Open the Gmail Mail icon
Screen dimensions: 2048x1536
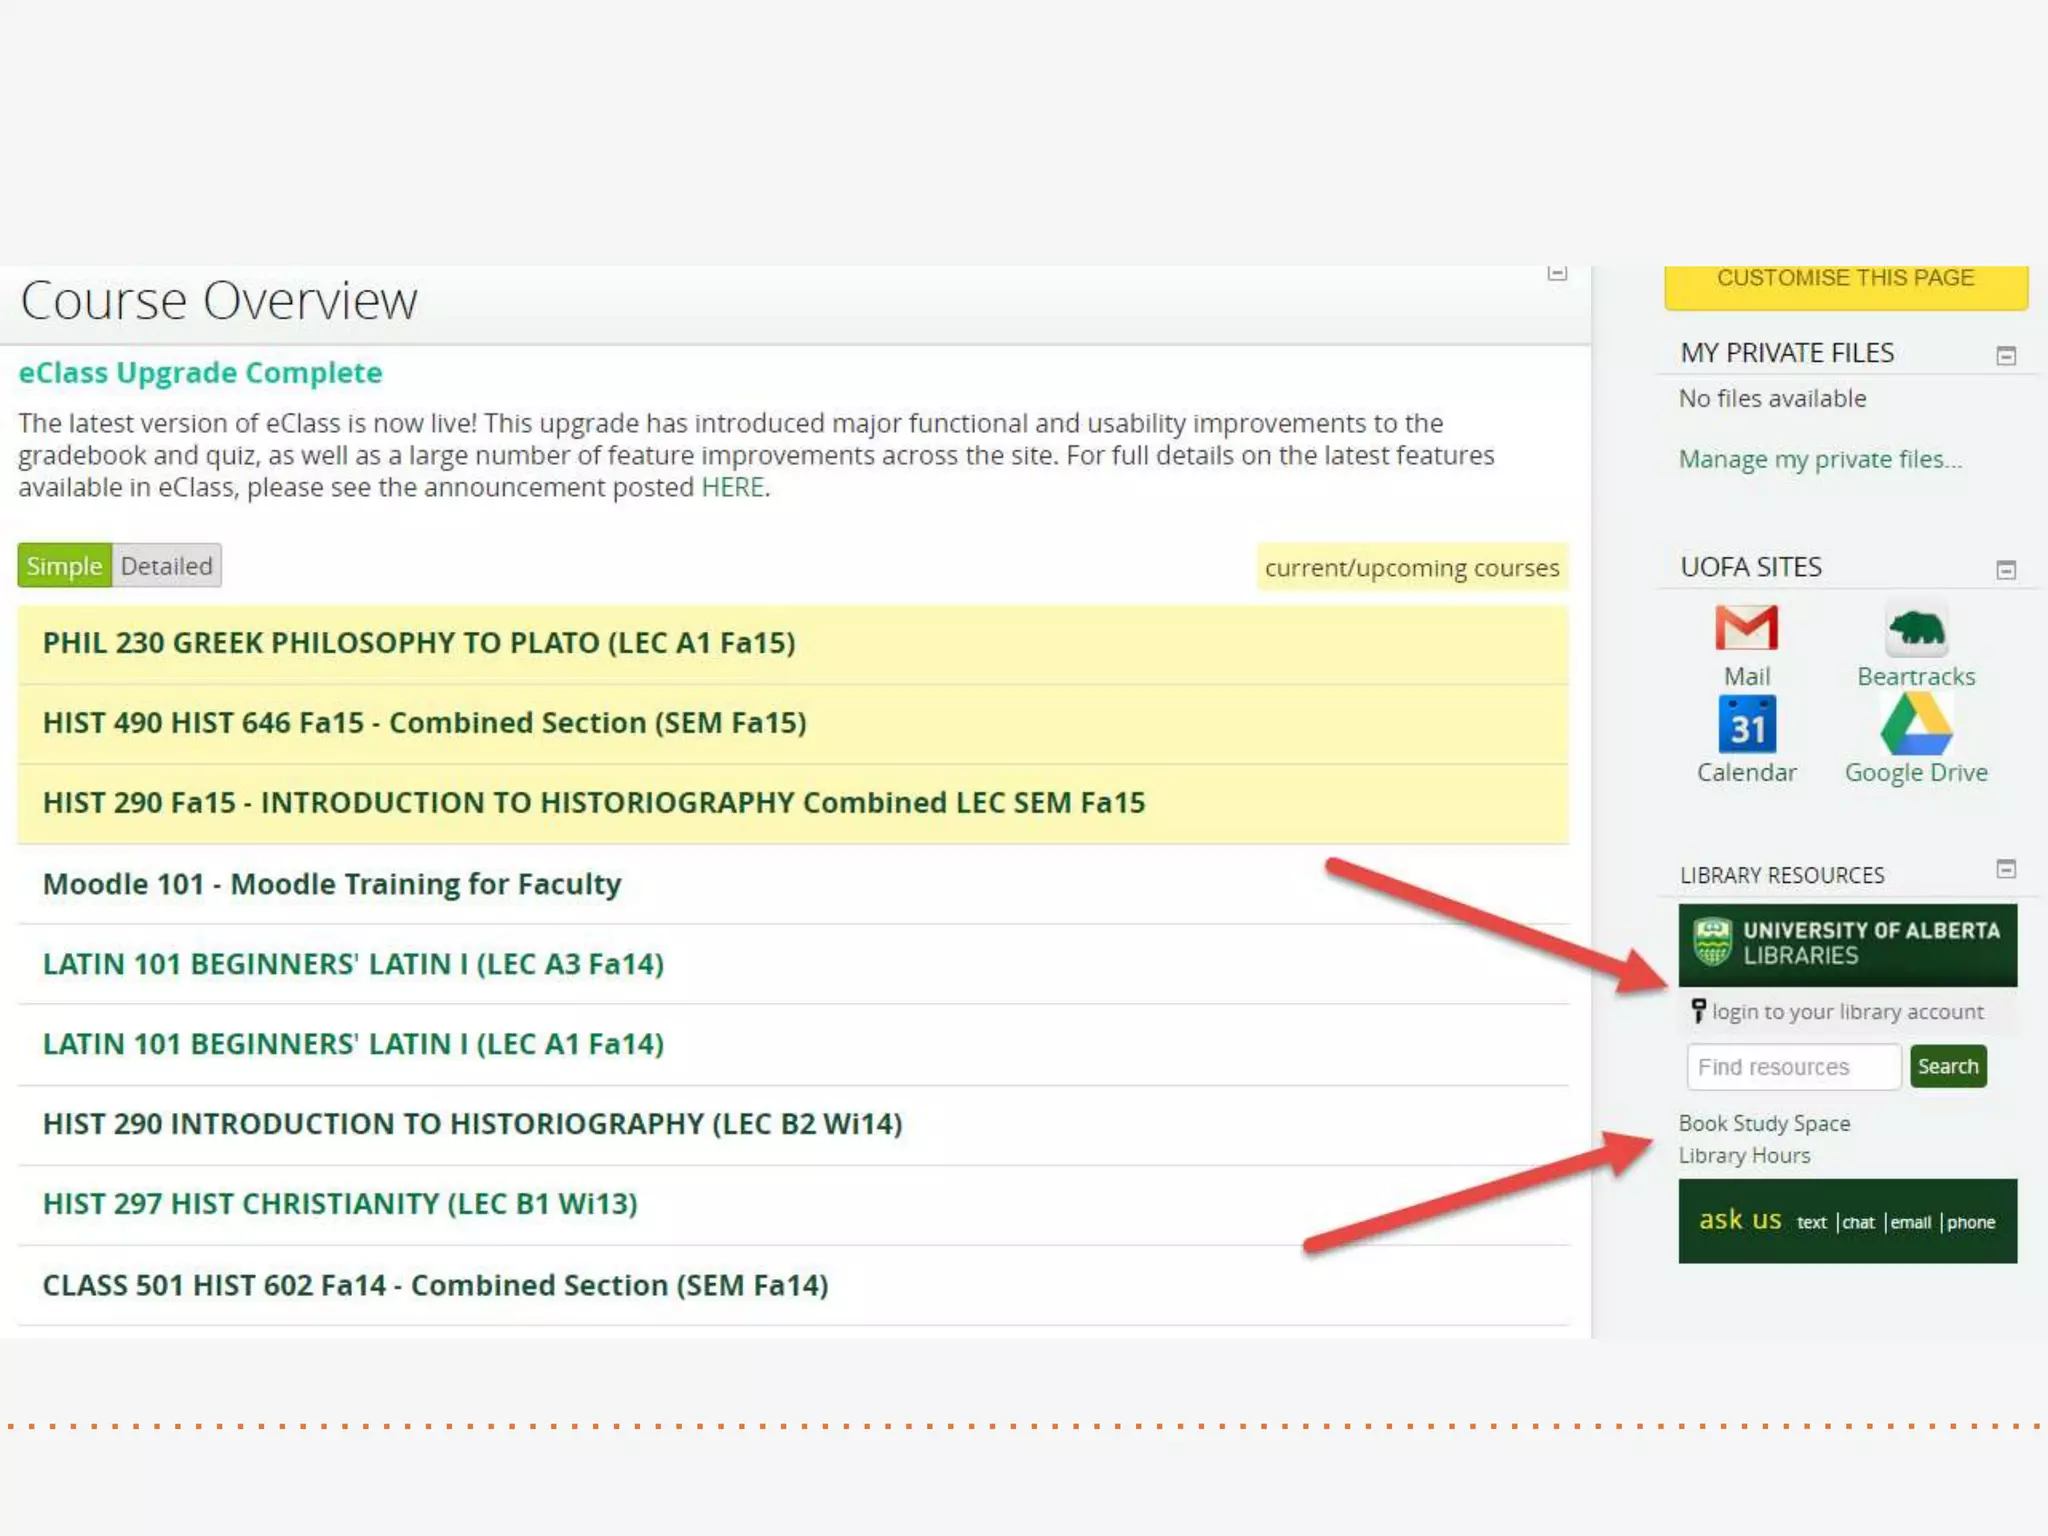click(1746, 629)
